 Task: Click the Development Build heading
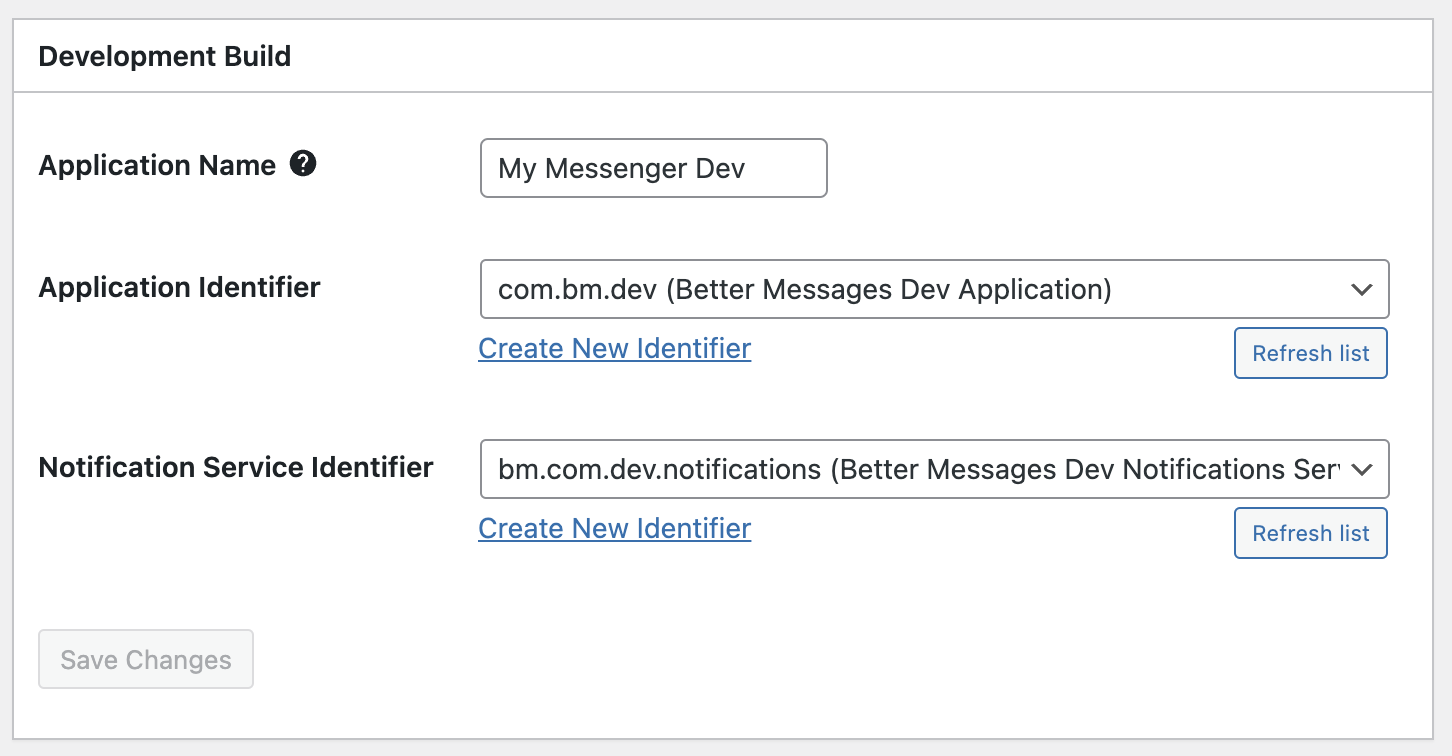pyautogui.click(x=165, y=56)
